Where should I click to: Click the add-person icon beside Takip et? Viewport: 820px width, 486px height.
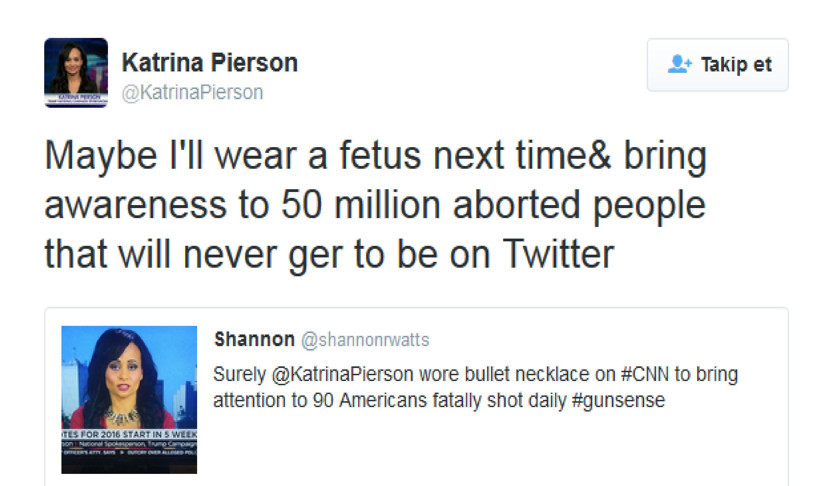[680, 65]
